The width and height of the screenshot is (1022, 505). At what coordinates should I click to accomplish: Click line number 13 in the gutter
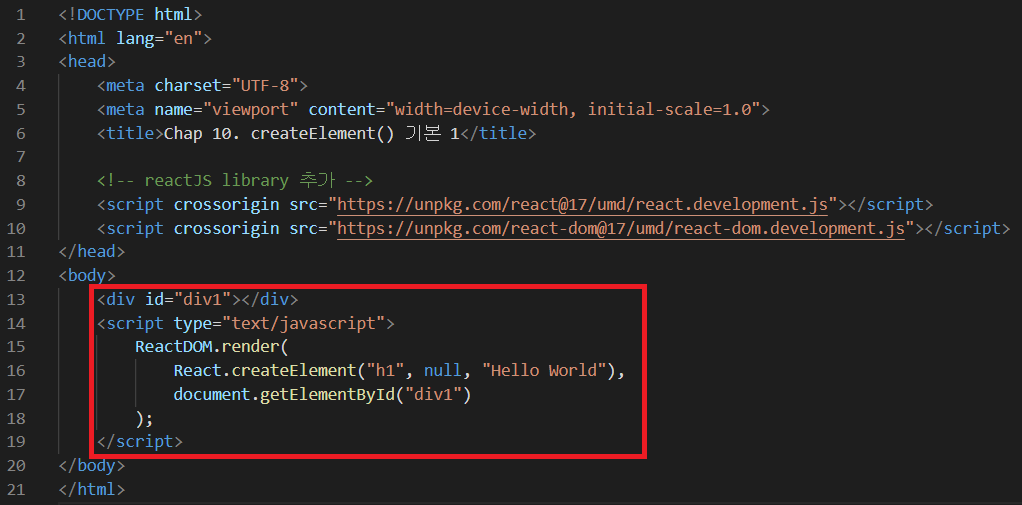(17, 300)
